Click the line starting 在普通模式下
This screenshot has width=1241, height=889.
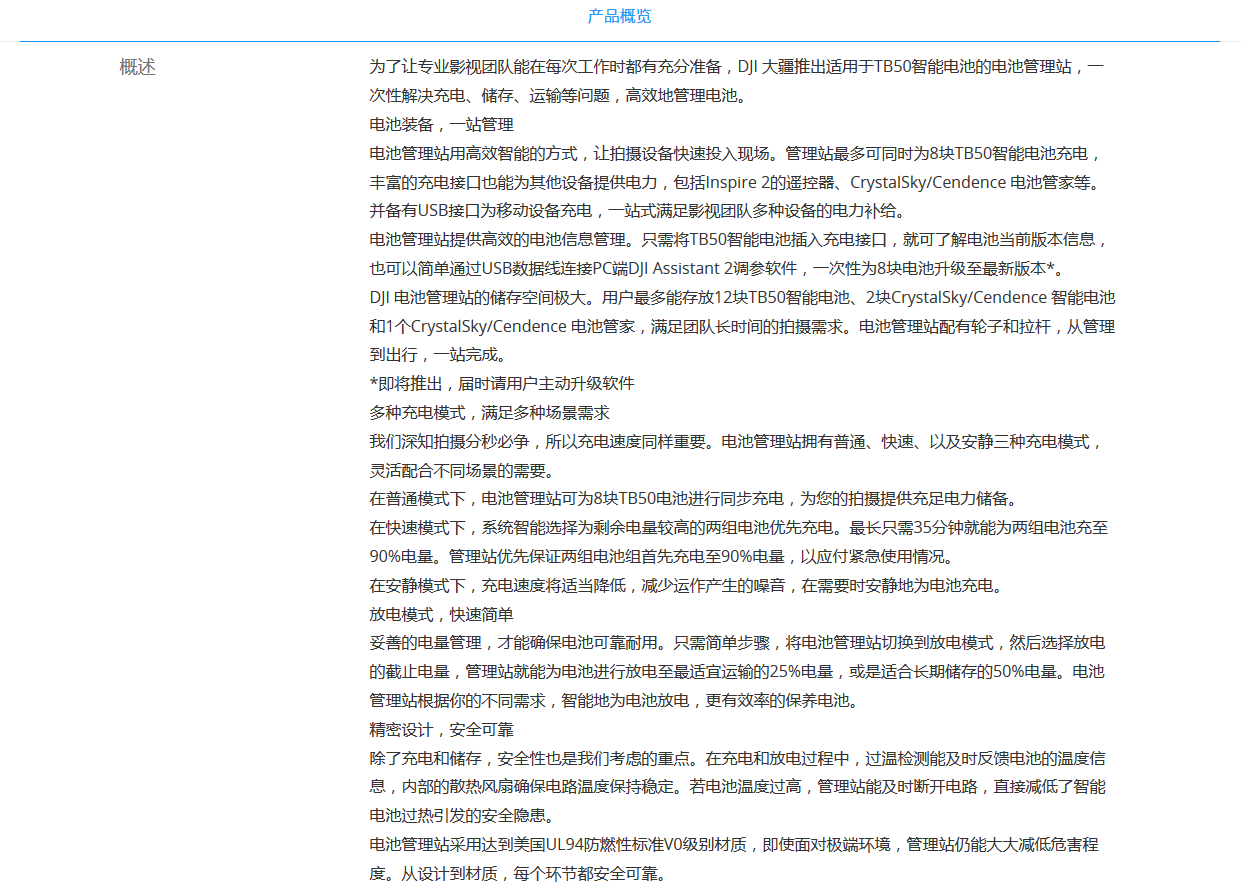[693, 499]
